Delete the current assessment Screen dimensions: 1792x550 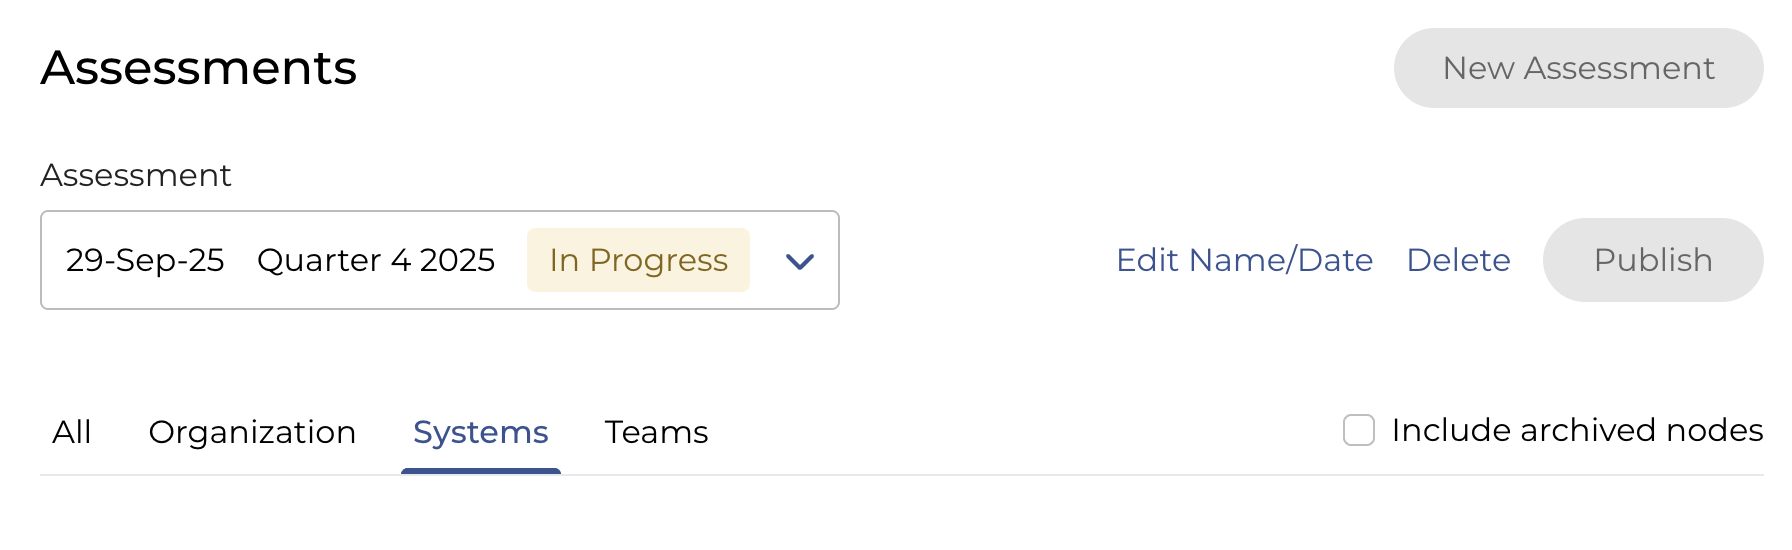coord(1458,260)
